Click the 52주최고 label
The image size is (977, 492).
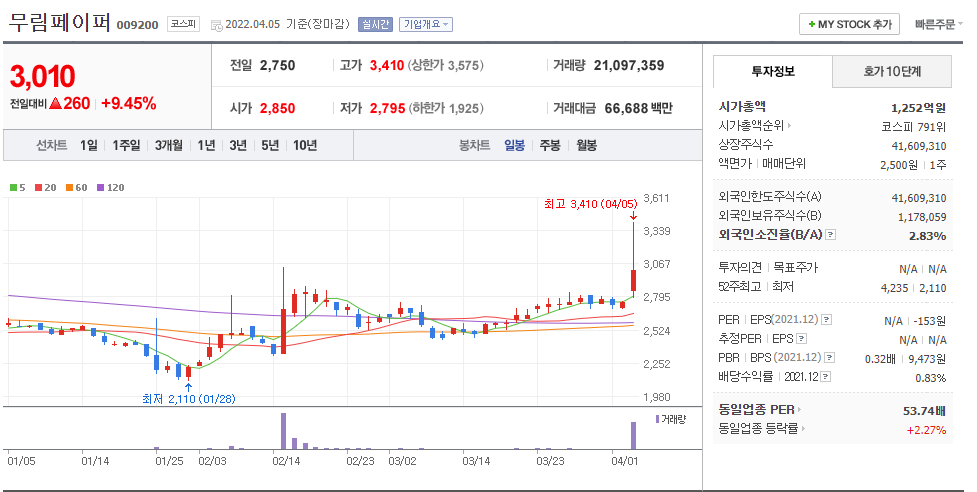[x=740, y=286]
